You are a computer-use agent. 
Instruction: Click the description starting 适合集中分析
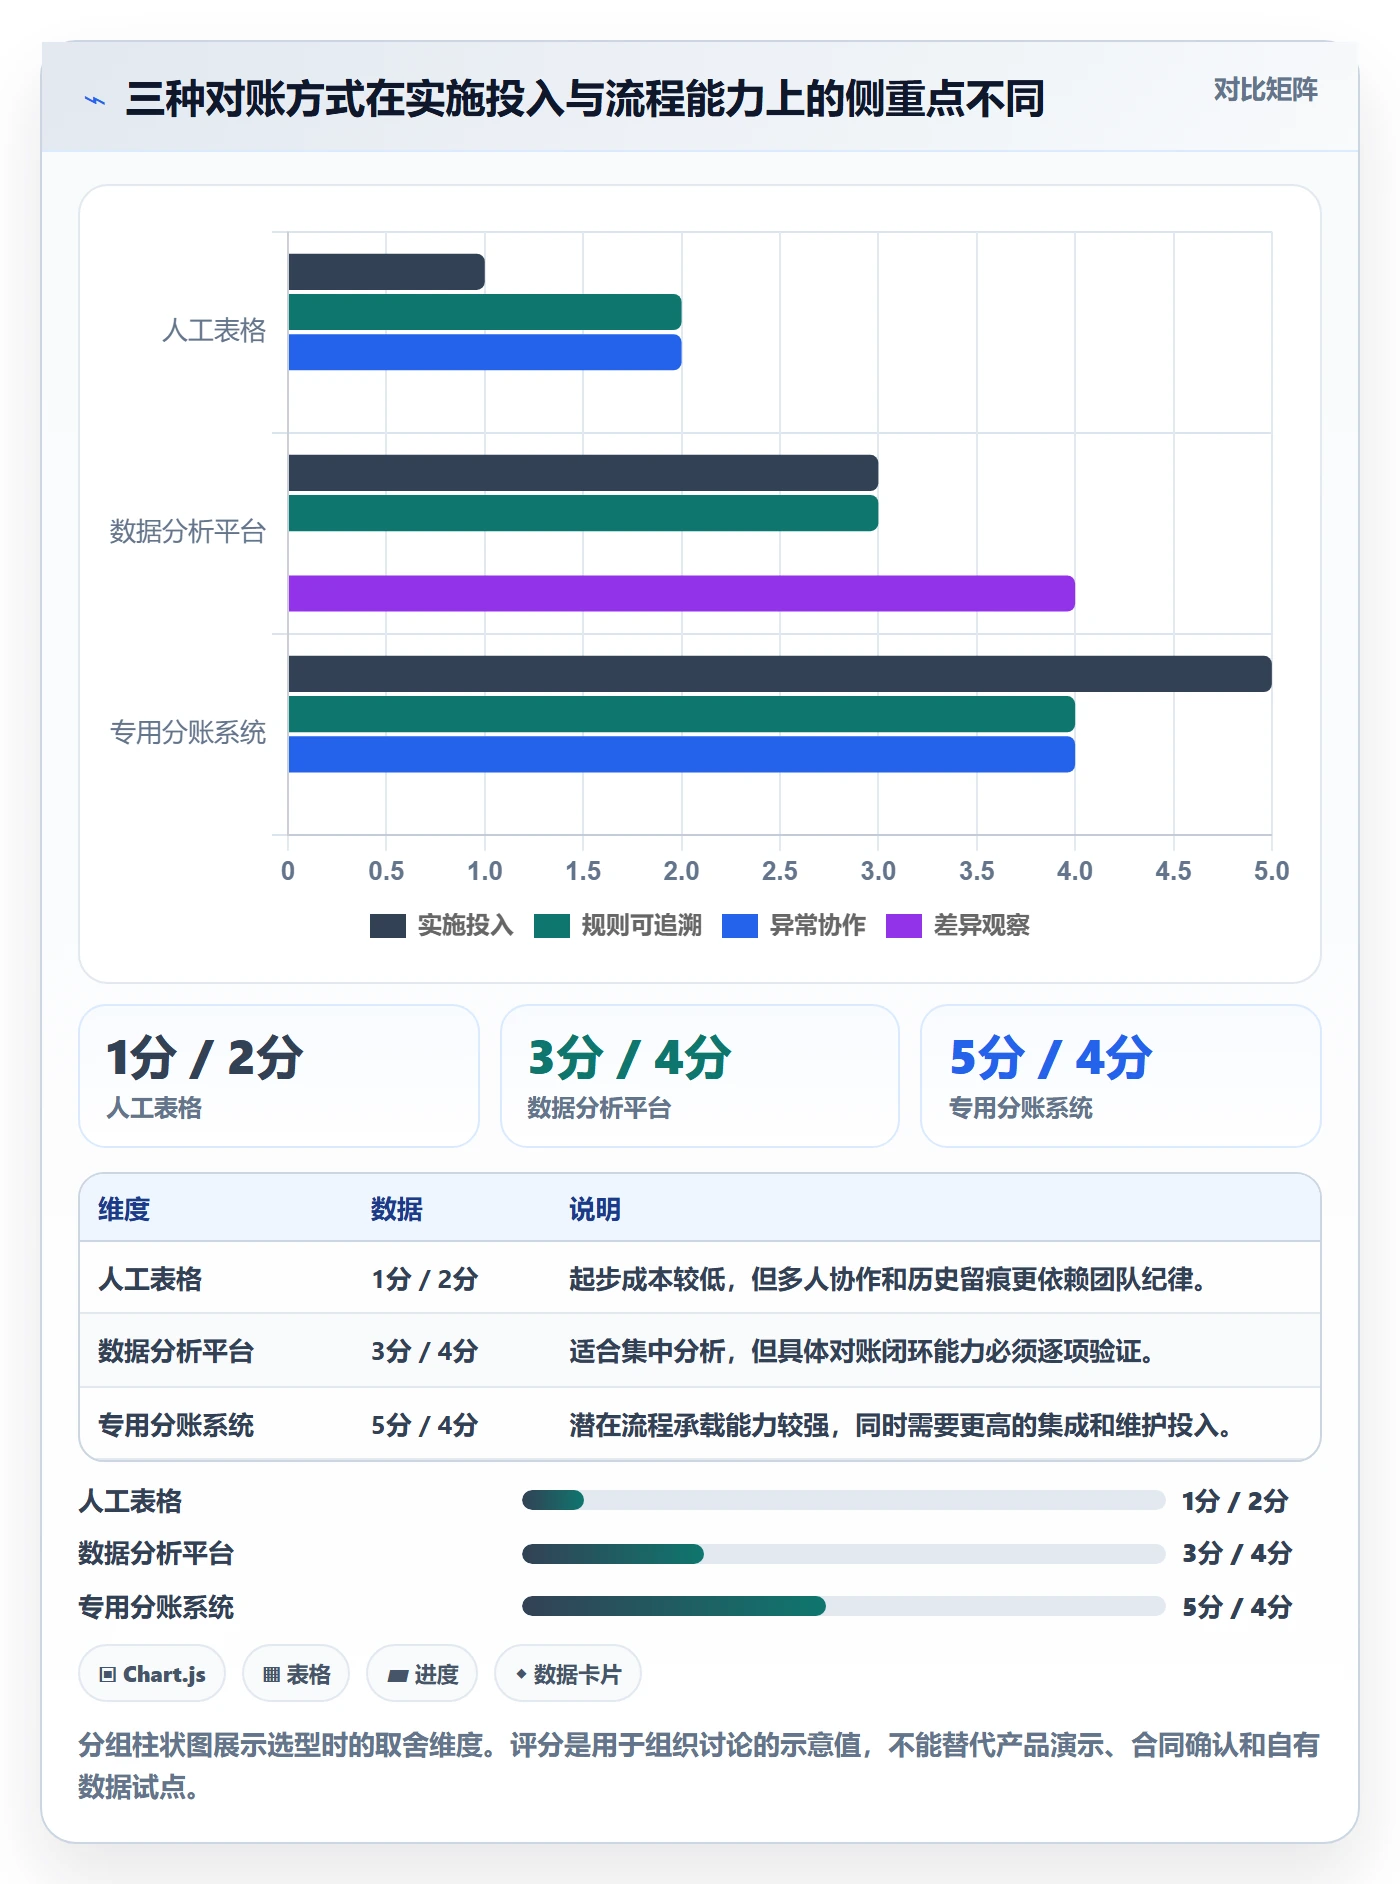click(x=862, y=1351)
